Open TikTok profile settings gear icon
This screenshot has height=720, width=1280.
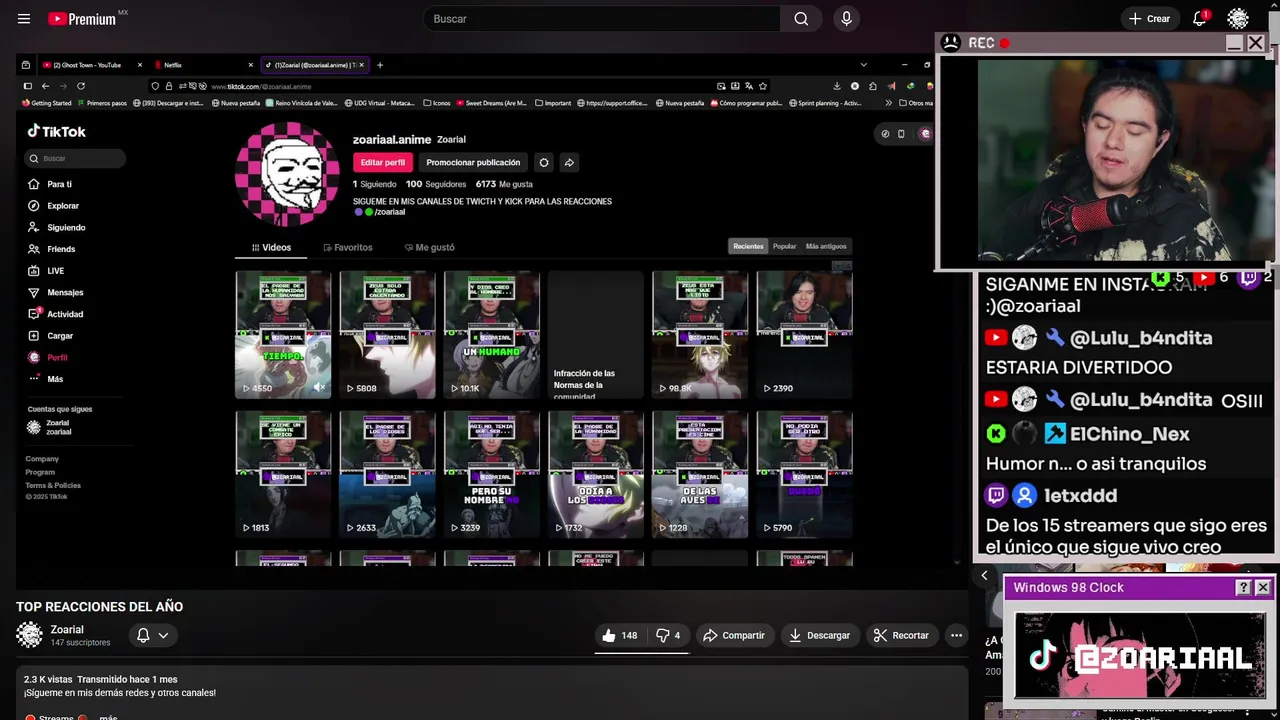point(544,162)
